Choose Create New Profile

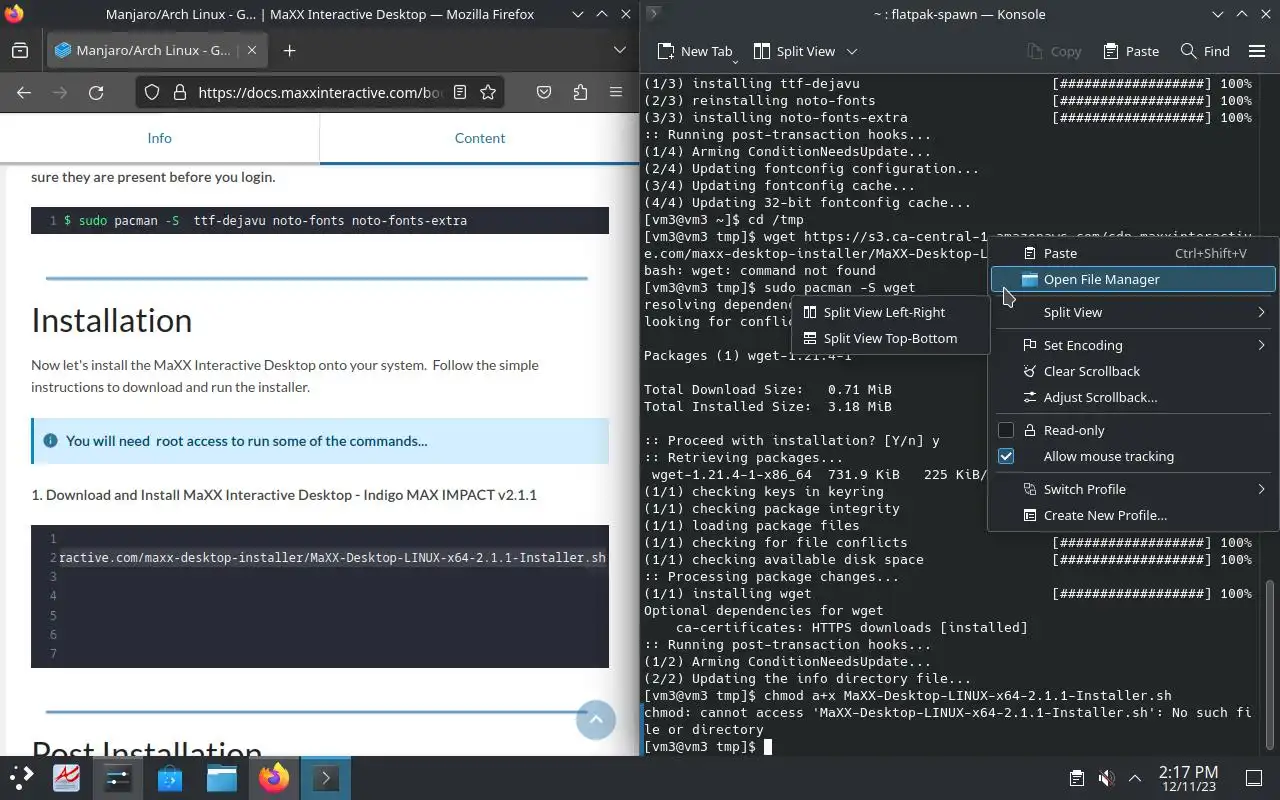pyautogui.click(x=1133, y=515)
